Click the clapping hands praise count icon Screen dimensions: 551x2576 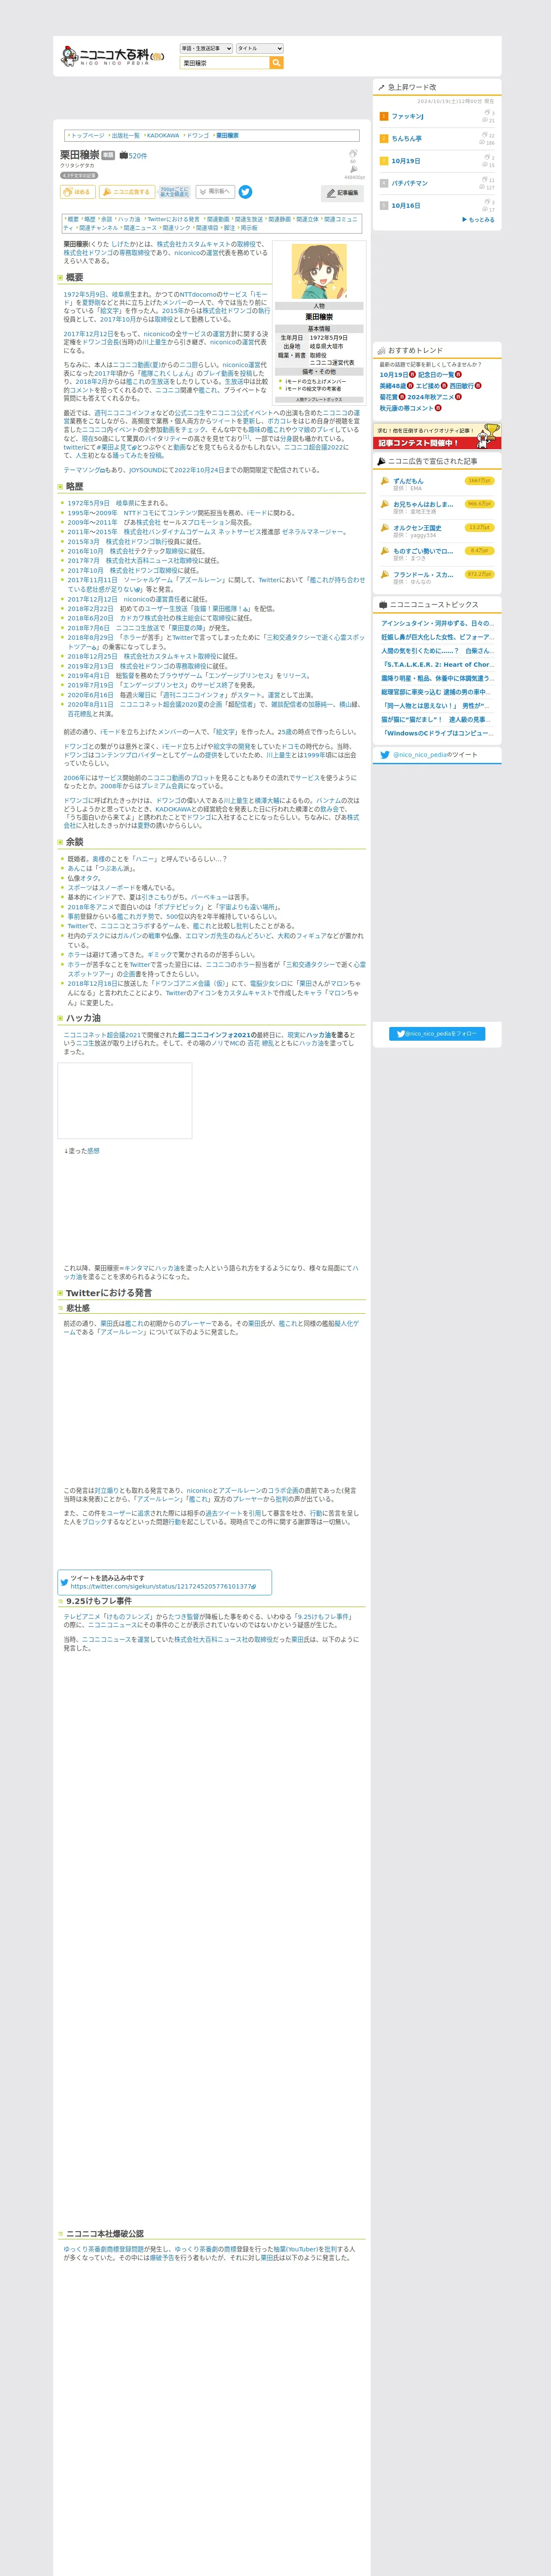pos(353,155)
